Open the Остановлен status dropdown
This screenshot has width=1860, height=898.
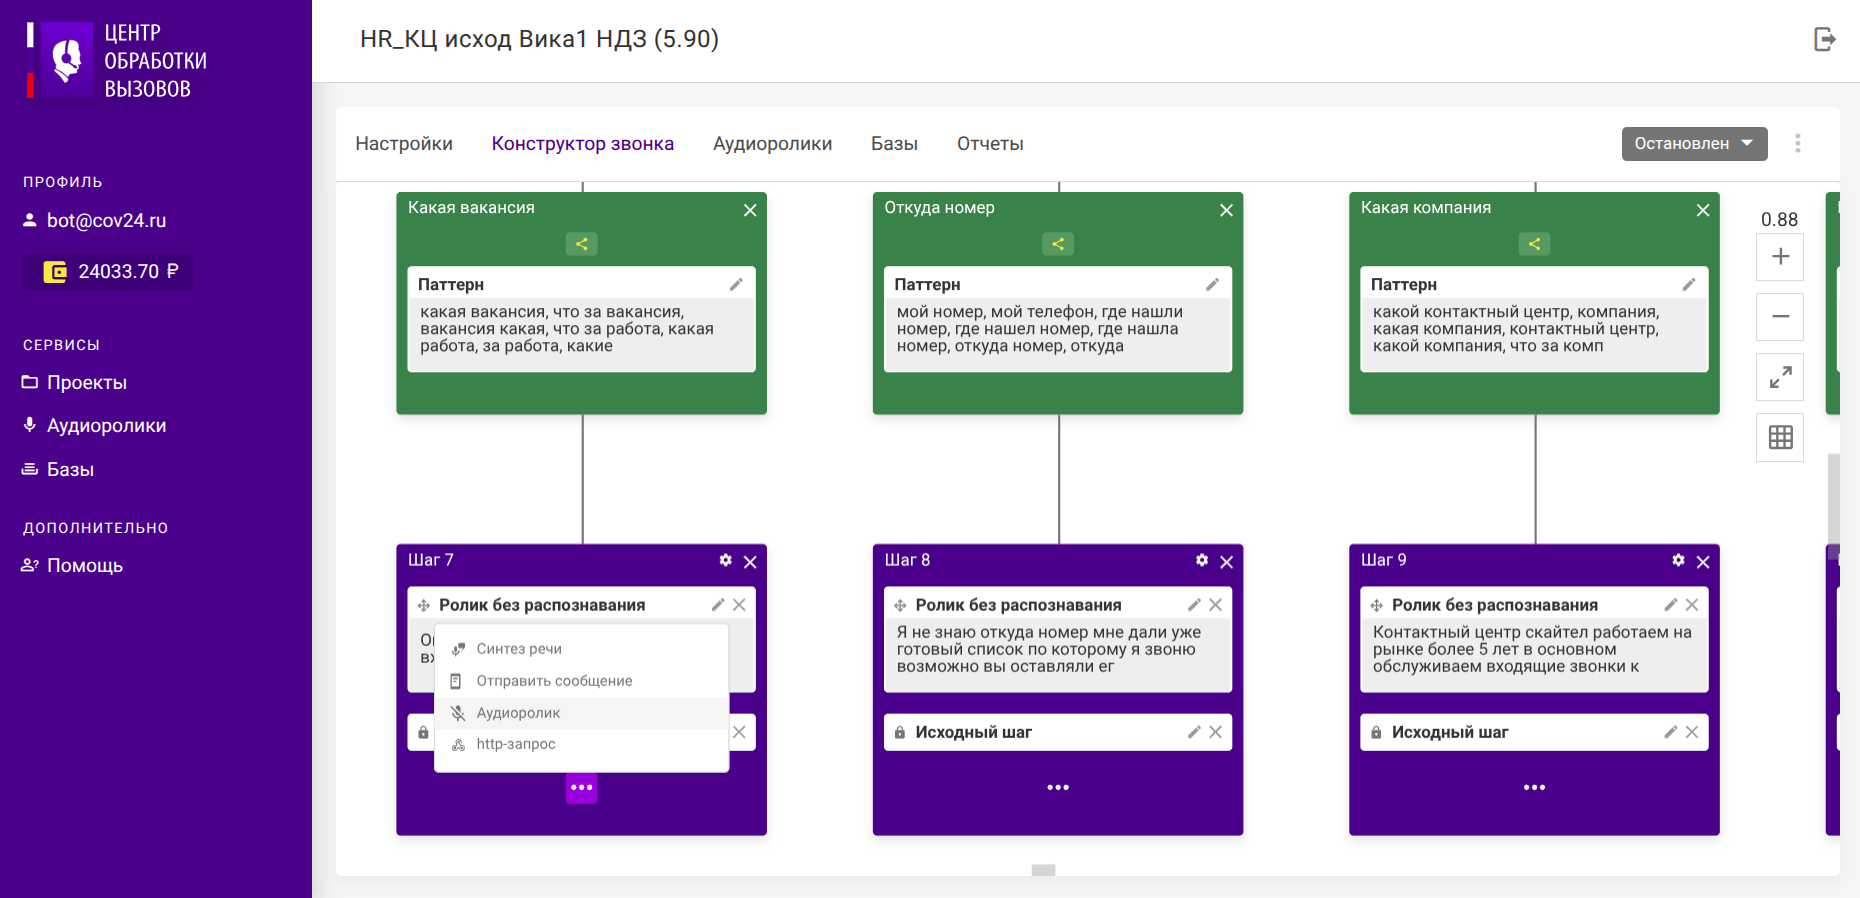[x=1694, y=143]
